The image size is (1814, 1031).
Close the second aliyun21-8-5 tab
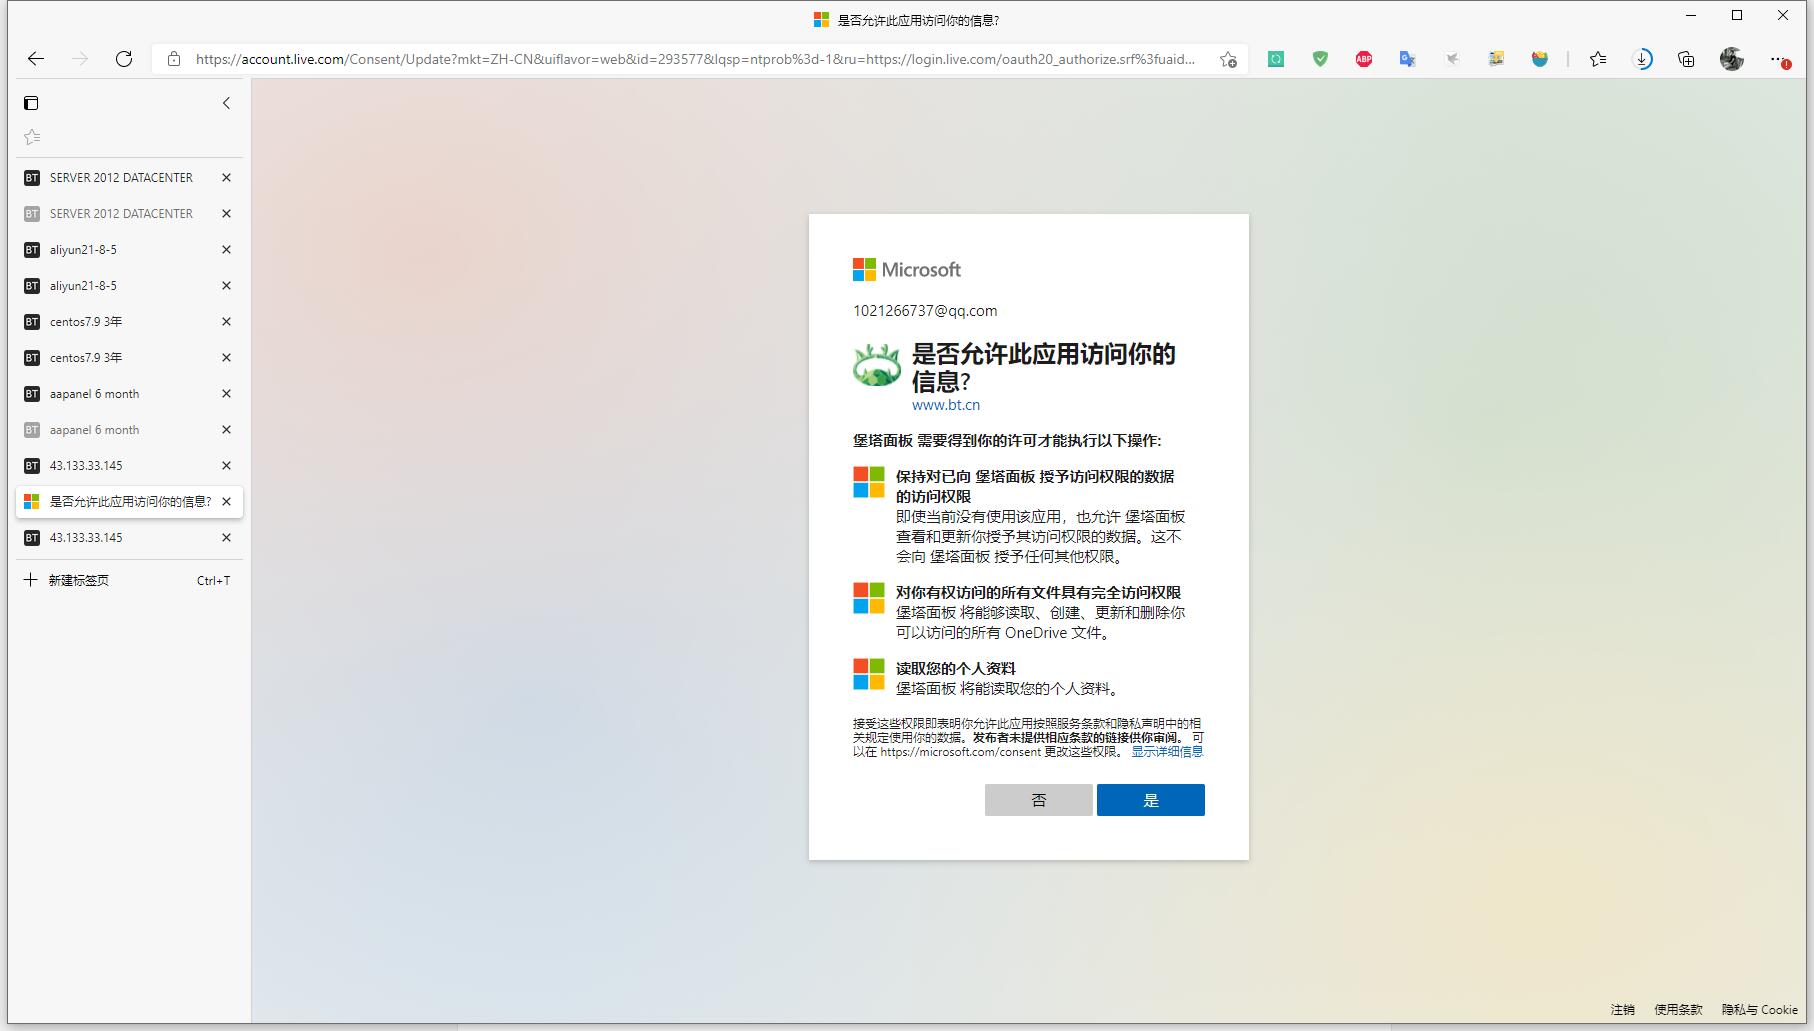tap(226, 285)
